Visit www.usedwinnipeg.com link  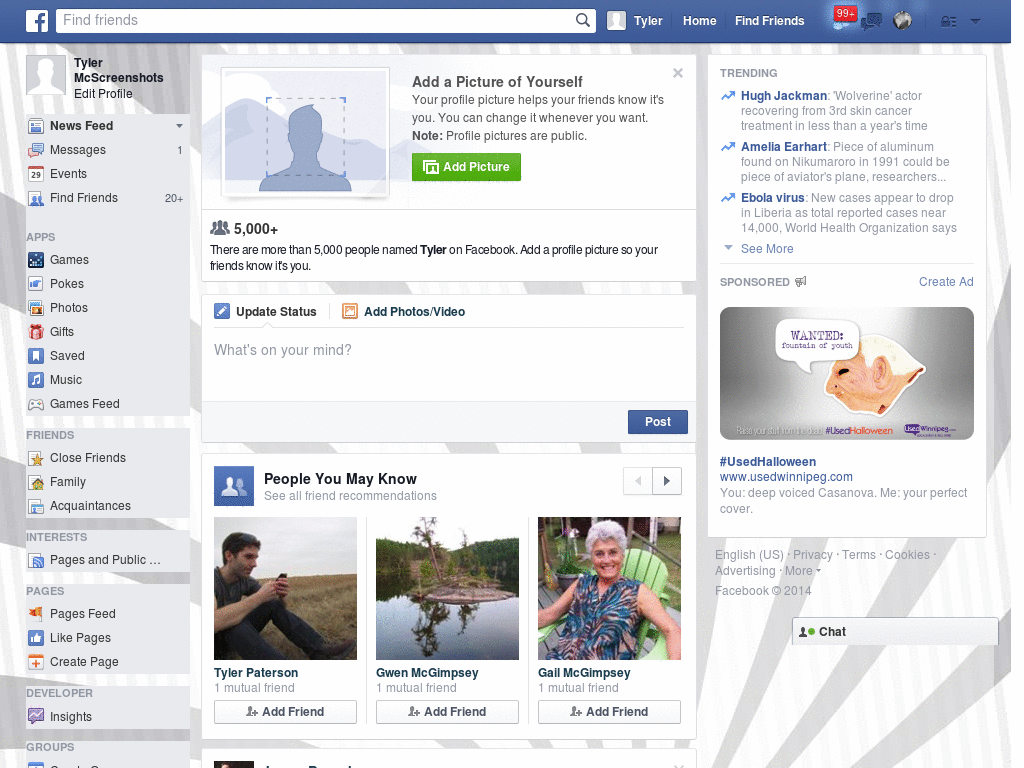786,477
